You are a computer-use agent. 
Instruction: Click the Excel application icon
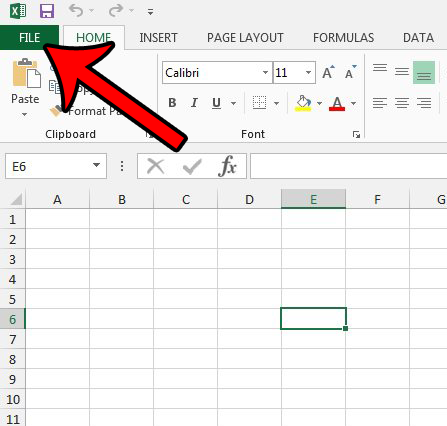pyautogui.click(x=18, y=11)
